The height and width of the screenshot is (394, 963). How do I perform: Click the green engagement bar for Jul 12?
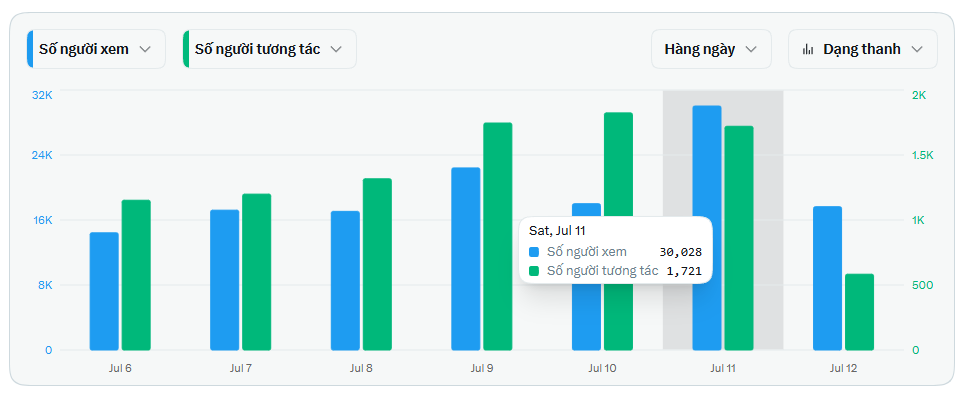click(859, 312)
